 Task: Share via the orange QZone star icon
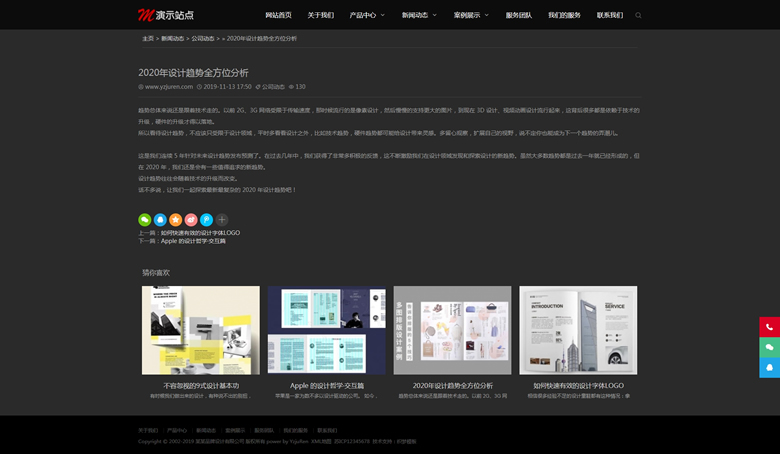click(x=175, y=220)
